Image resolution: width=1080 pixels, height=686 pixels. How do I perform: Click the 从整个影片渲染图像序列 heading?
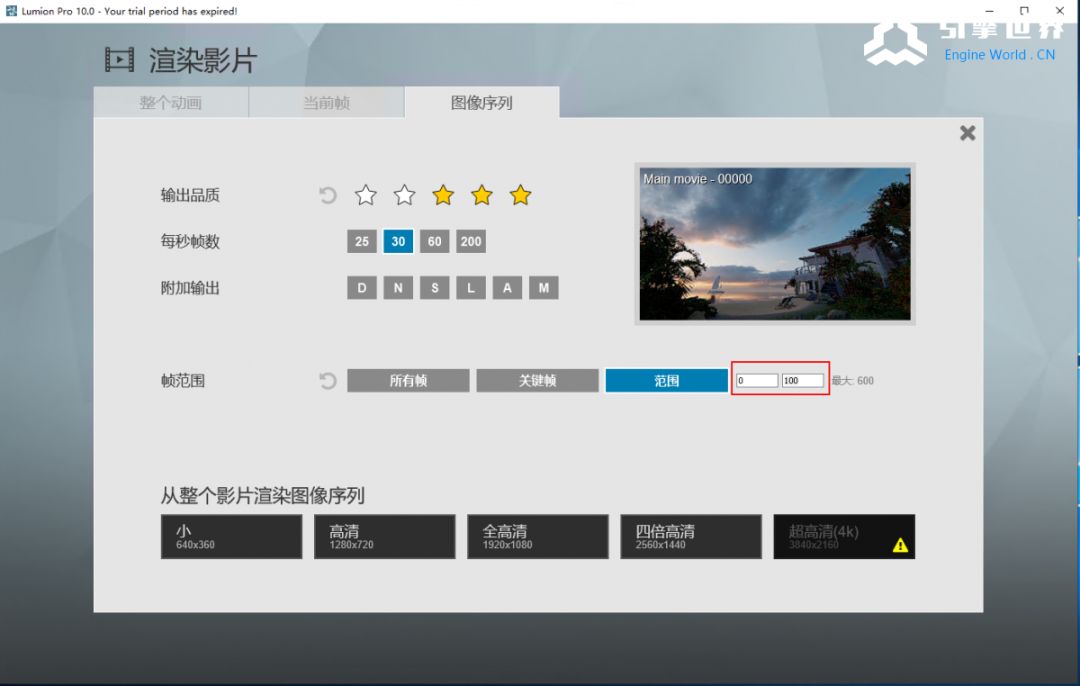tap(262, 495)
